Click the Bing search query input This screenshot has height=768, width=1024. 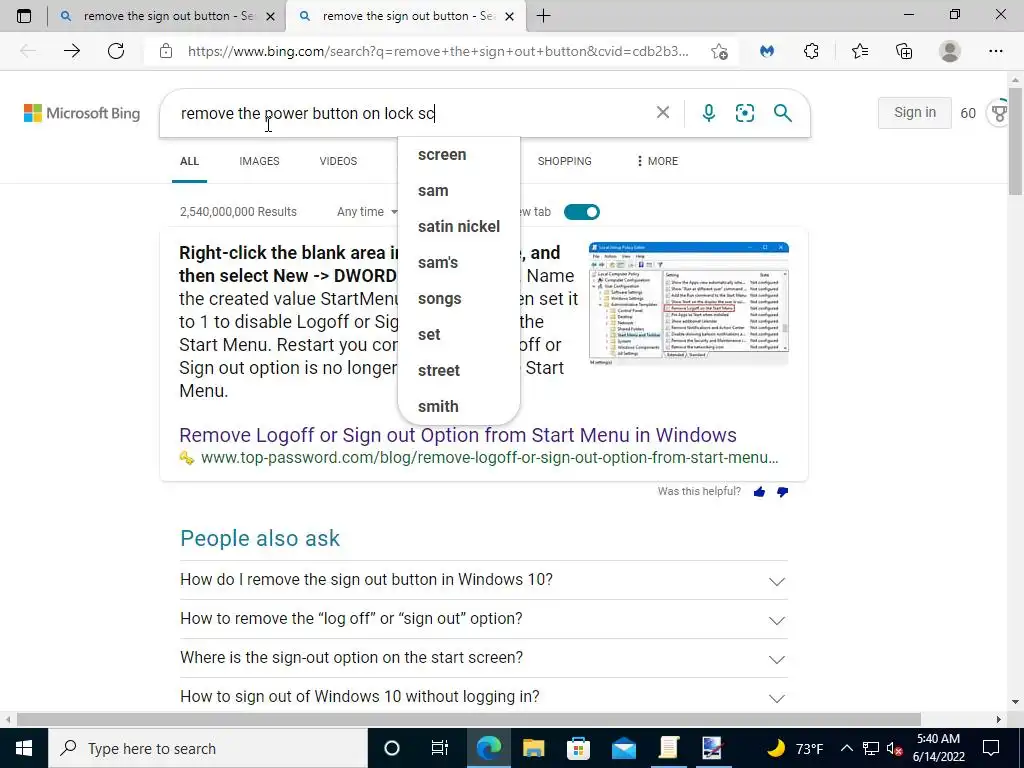411,114
